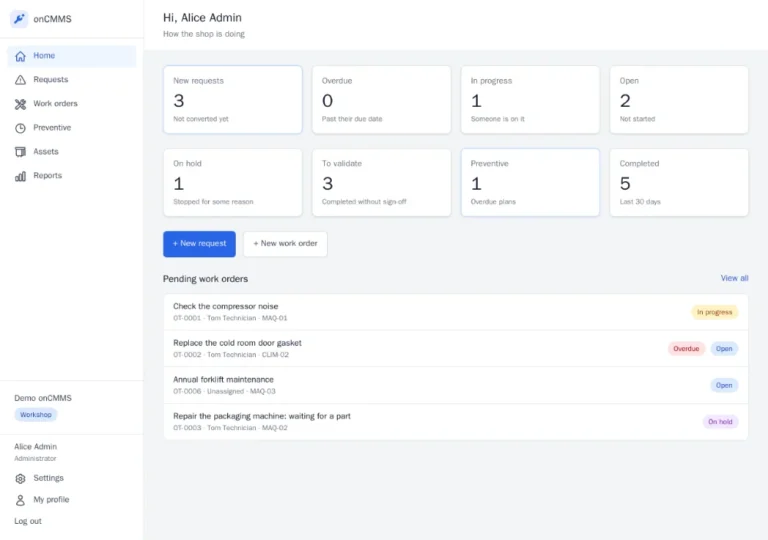Image resolution: width=768 pixels, height=540 pixels.
Task: Click the New work order button
Action: click(x=285, y=244)
